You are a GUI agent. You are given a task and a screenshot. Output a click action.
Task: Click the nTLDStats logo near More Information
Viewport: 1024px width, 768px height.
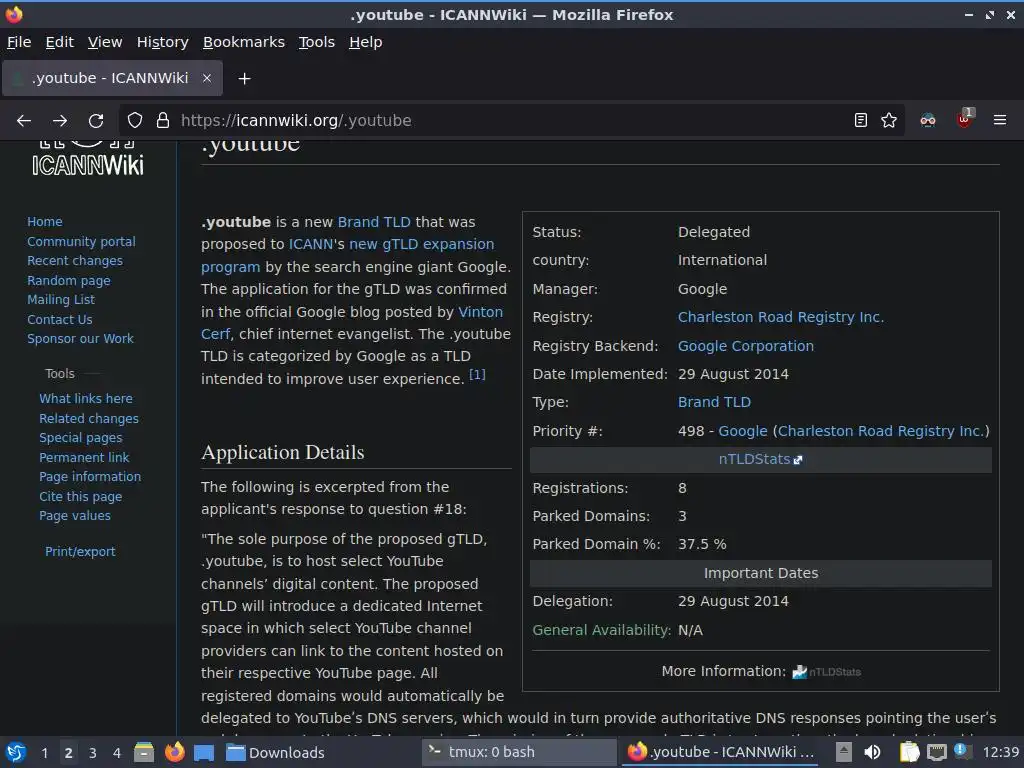click(827, 671)
